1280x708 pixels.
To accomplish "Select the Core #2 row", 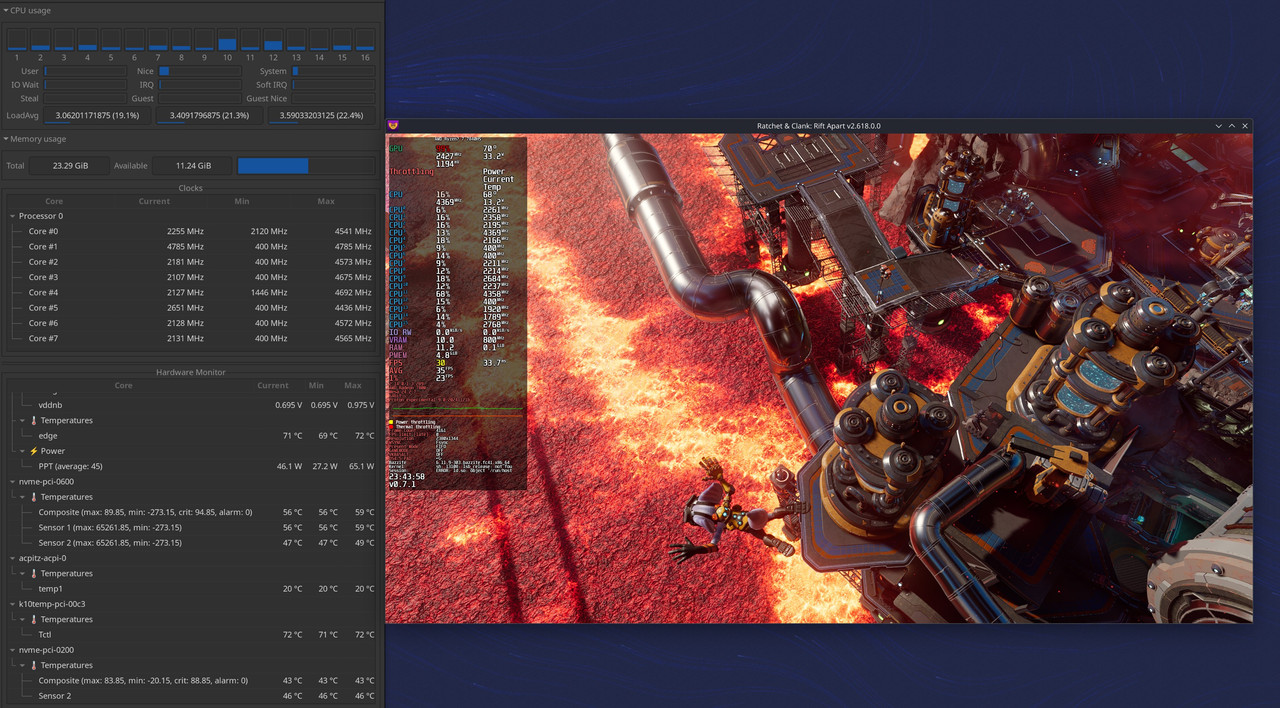I will (x=192, y=262).
